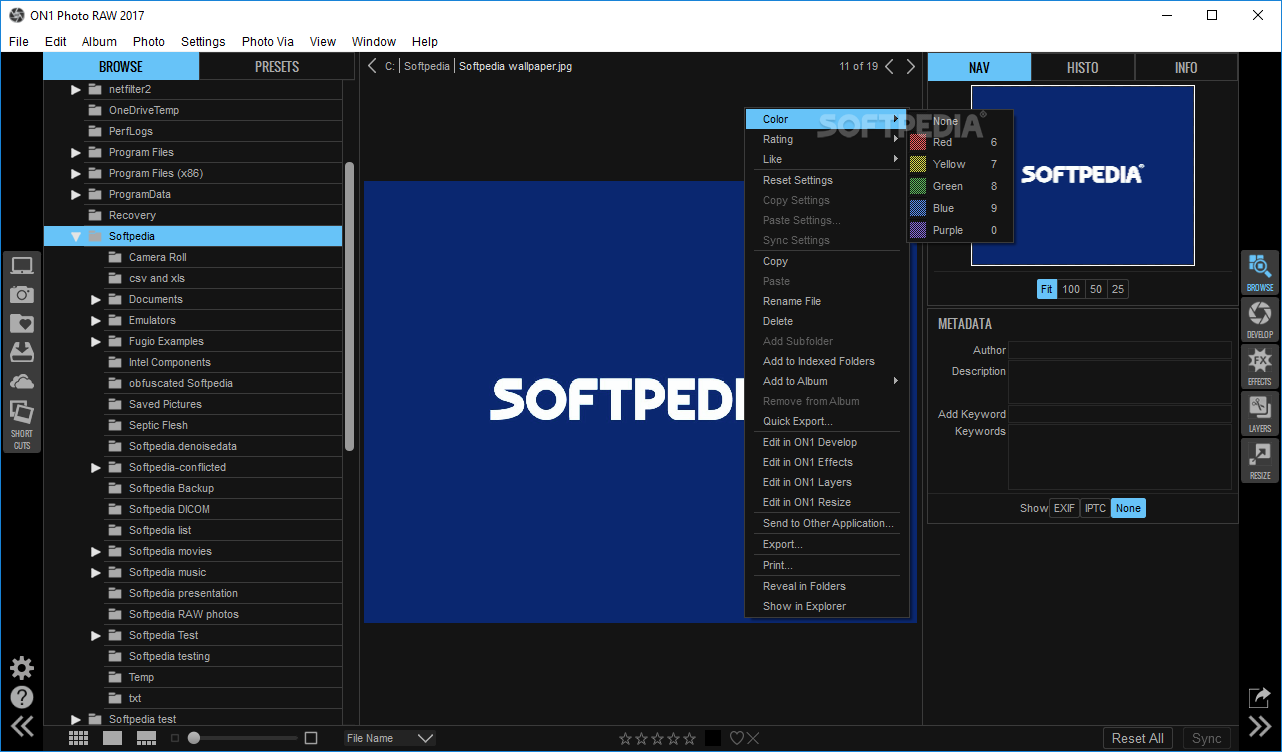Switch to grid thumbnail view
Image resolution: width=1282 pixels, height=752 pixels.
(79, 738)
